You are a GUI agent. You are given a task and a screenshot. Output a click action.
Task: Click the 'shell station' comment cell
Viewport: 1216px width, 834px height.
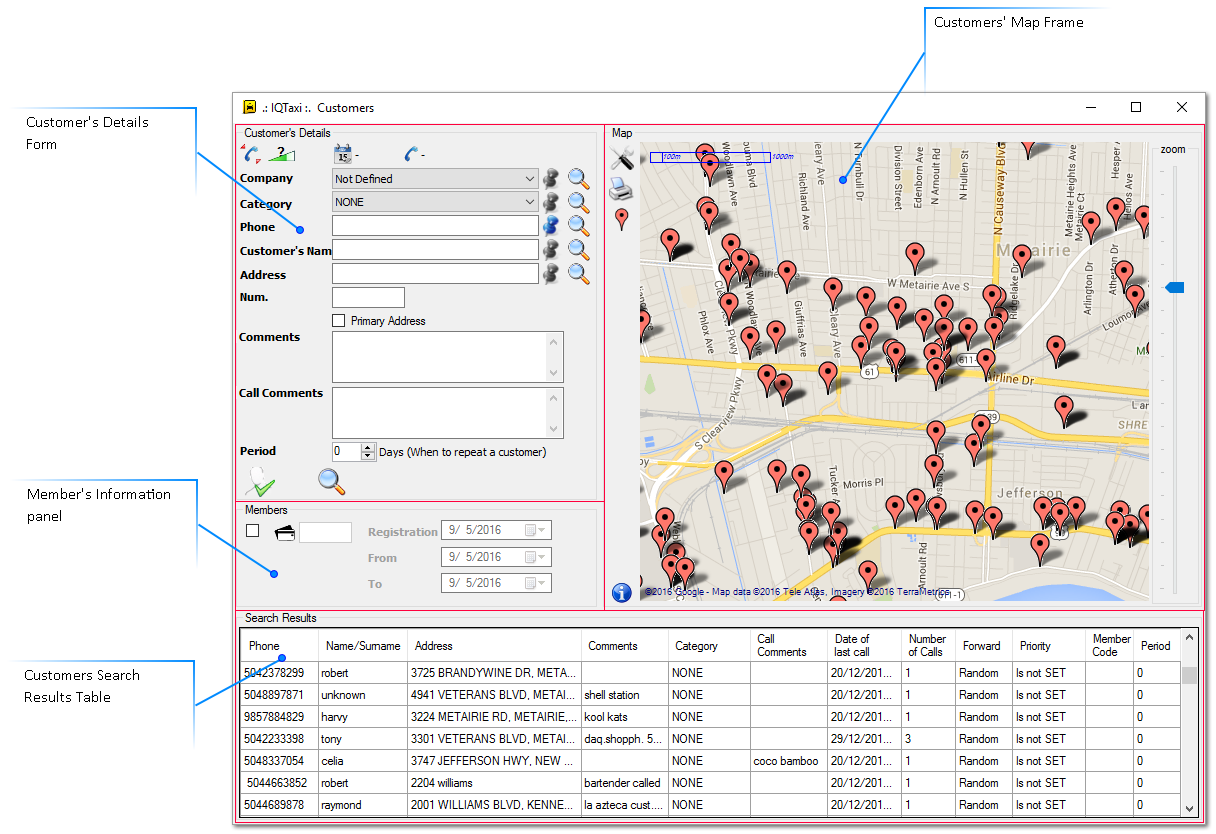pyautogui.click(x=626, y=695)
